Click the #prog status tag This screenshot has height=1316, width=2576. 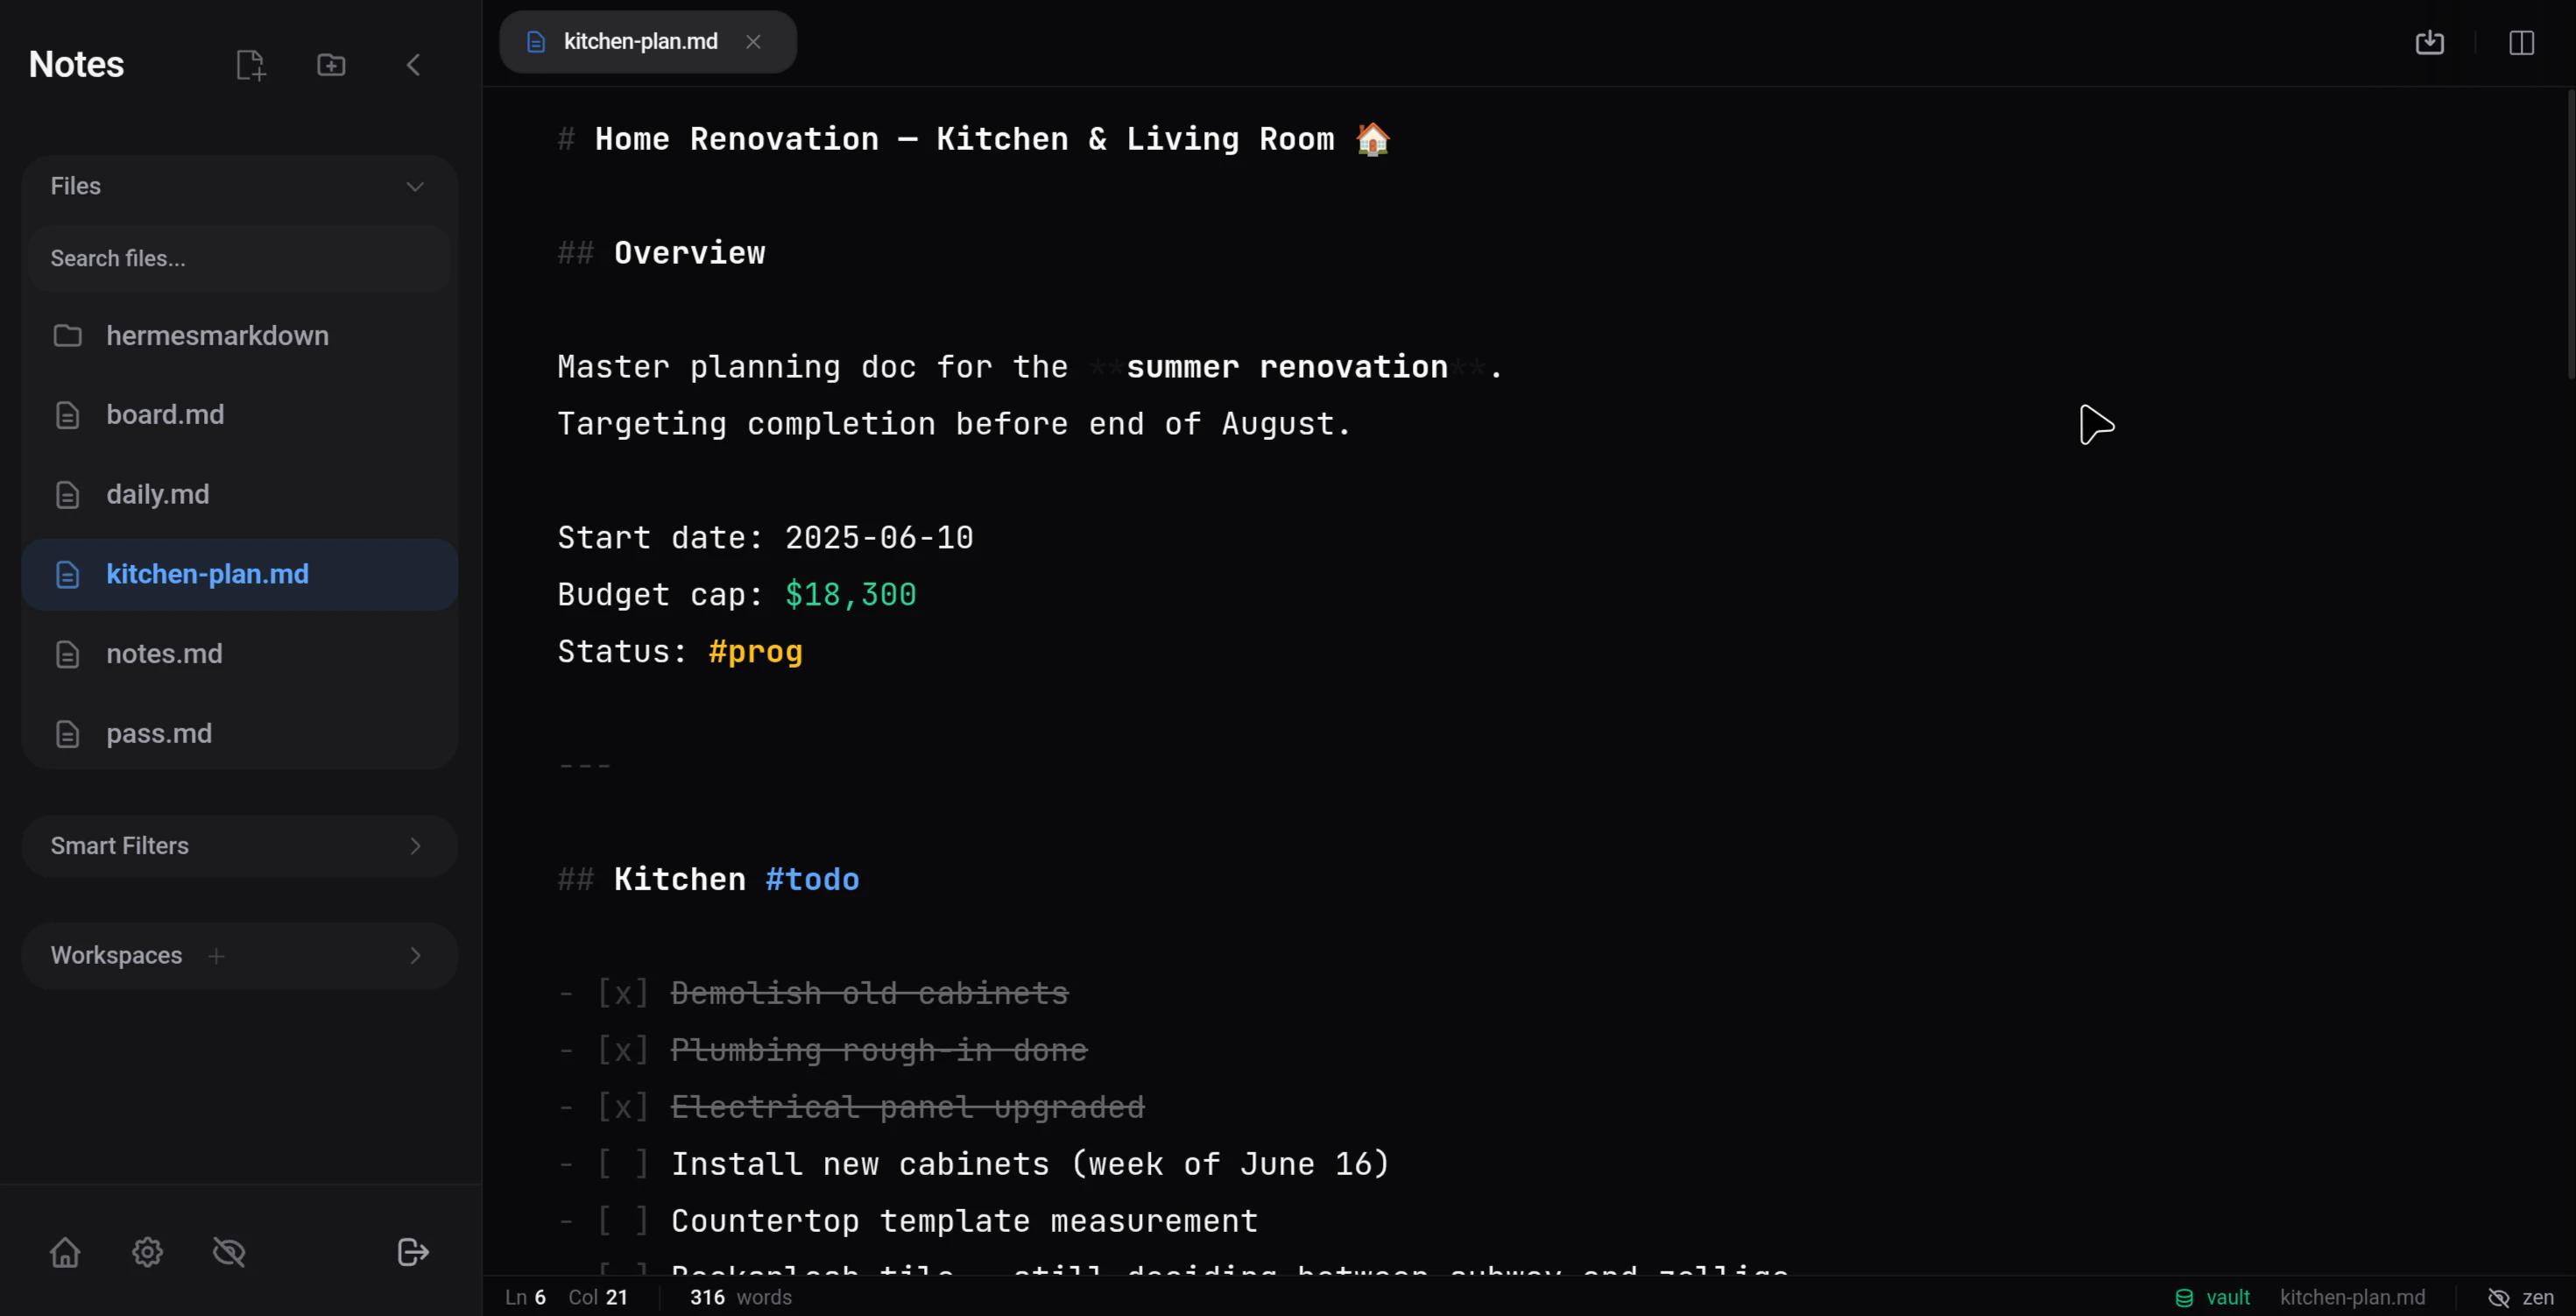click(x=756, y=652)
